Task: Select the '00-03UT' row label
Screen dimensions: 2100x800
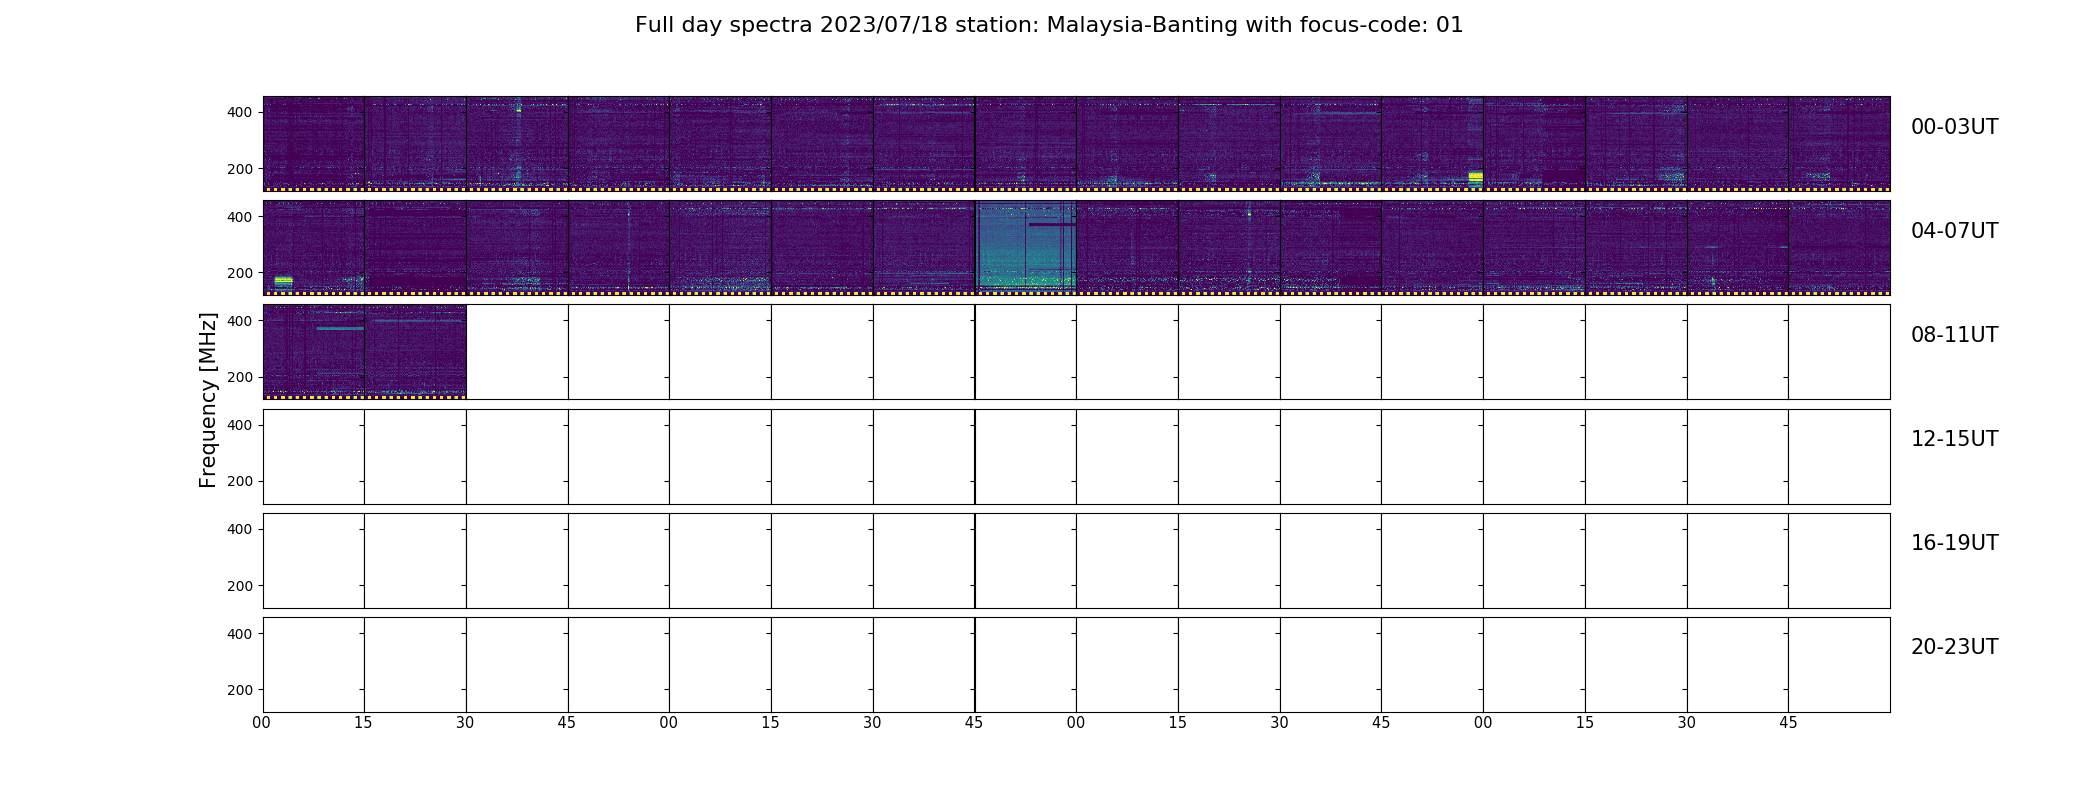Action: 1954,127
